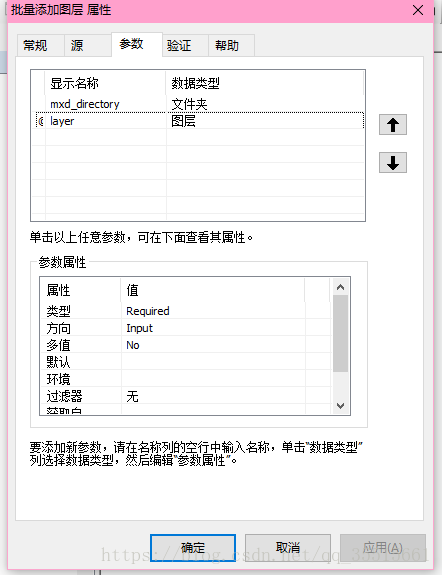The width and height of the screenshot is (442, 575).
Task: Click the 值 column header
Action: (x=213, y=290)
